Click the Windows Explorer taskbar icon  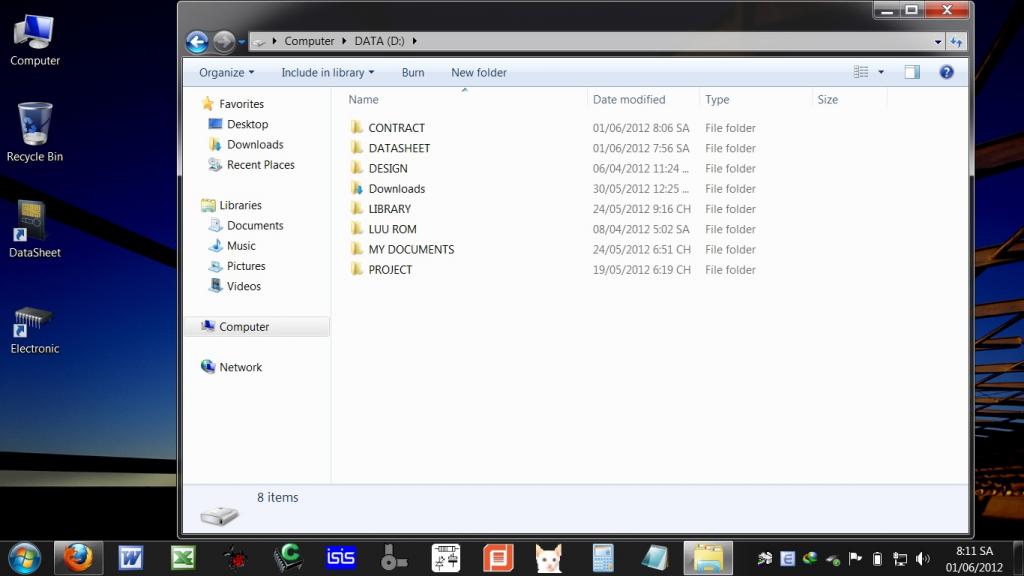pos(708,558)
